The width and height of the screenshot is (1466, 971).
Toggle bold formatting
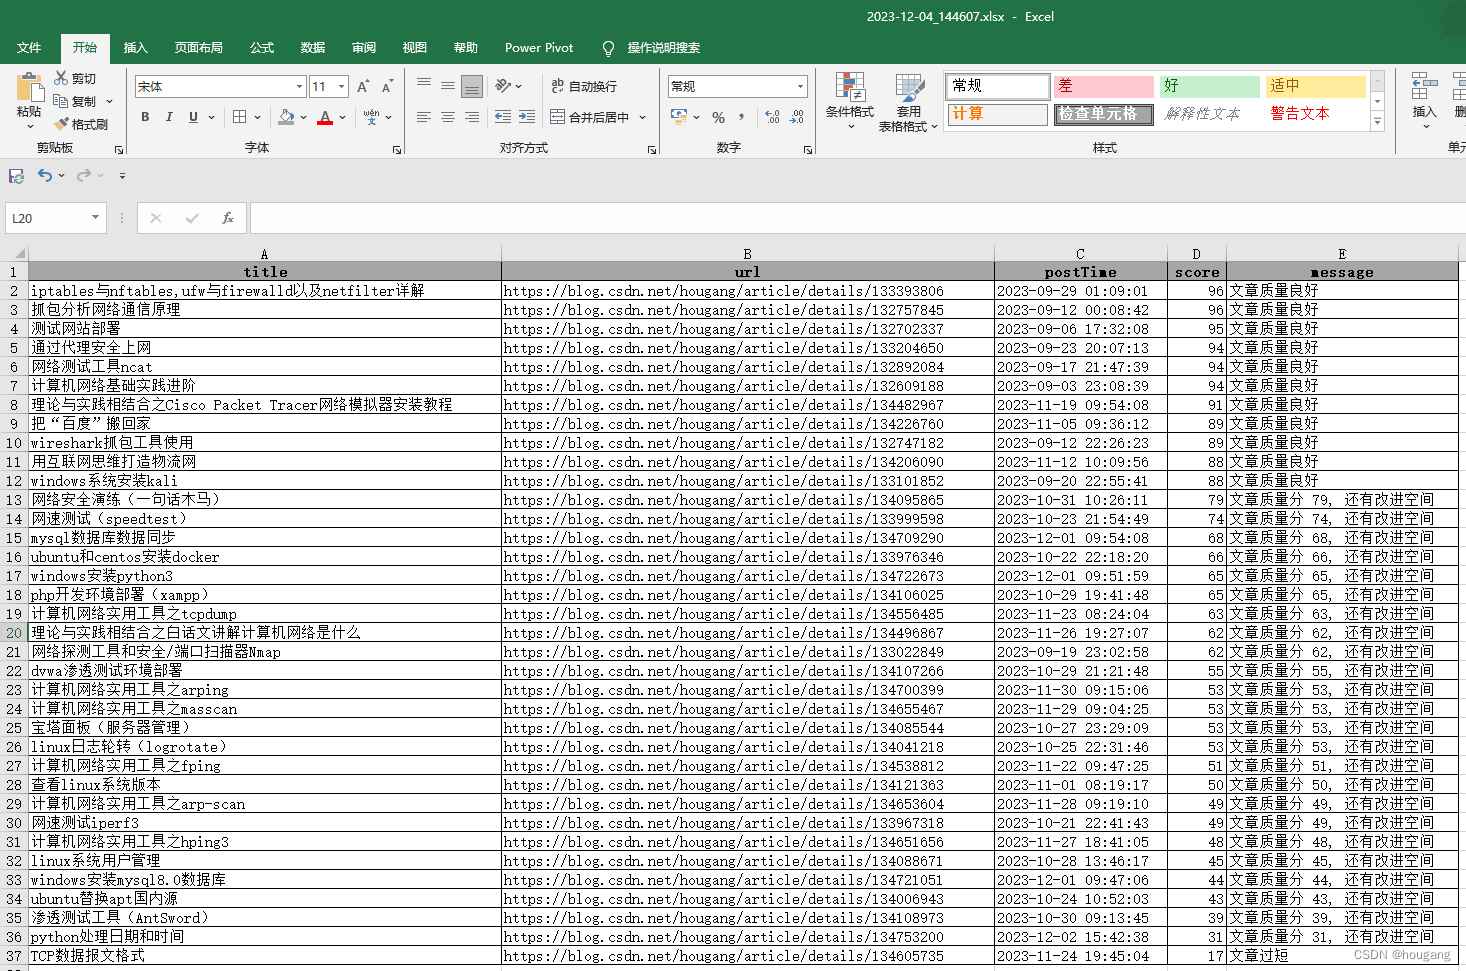pyautogui.click(x=145, y=117)
